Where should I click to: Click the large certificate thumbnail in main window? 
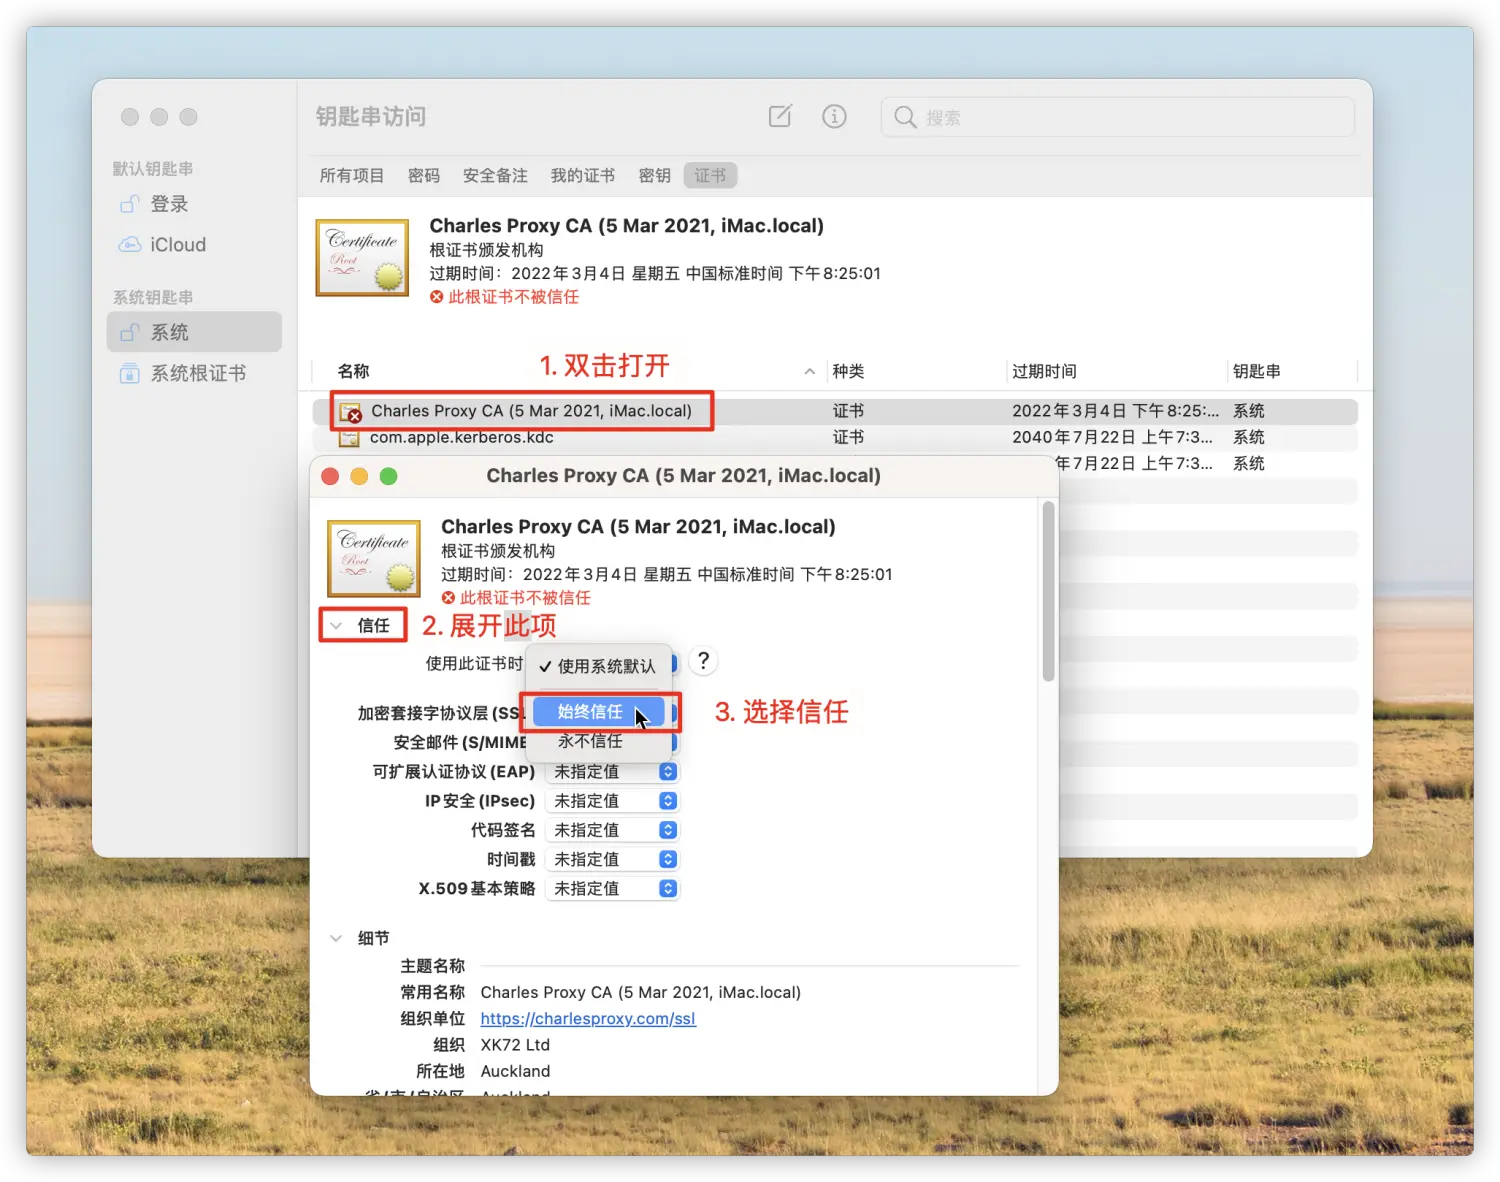[x=362, y=258]
